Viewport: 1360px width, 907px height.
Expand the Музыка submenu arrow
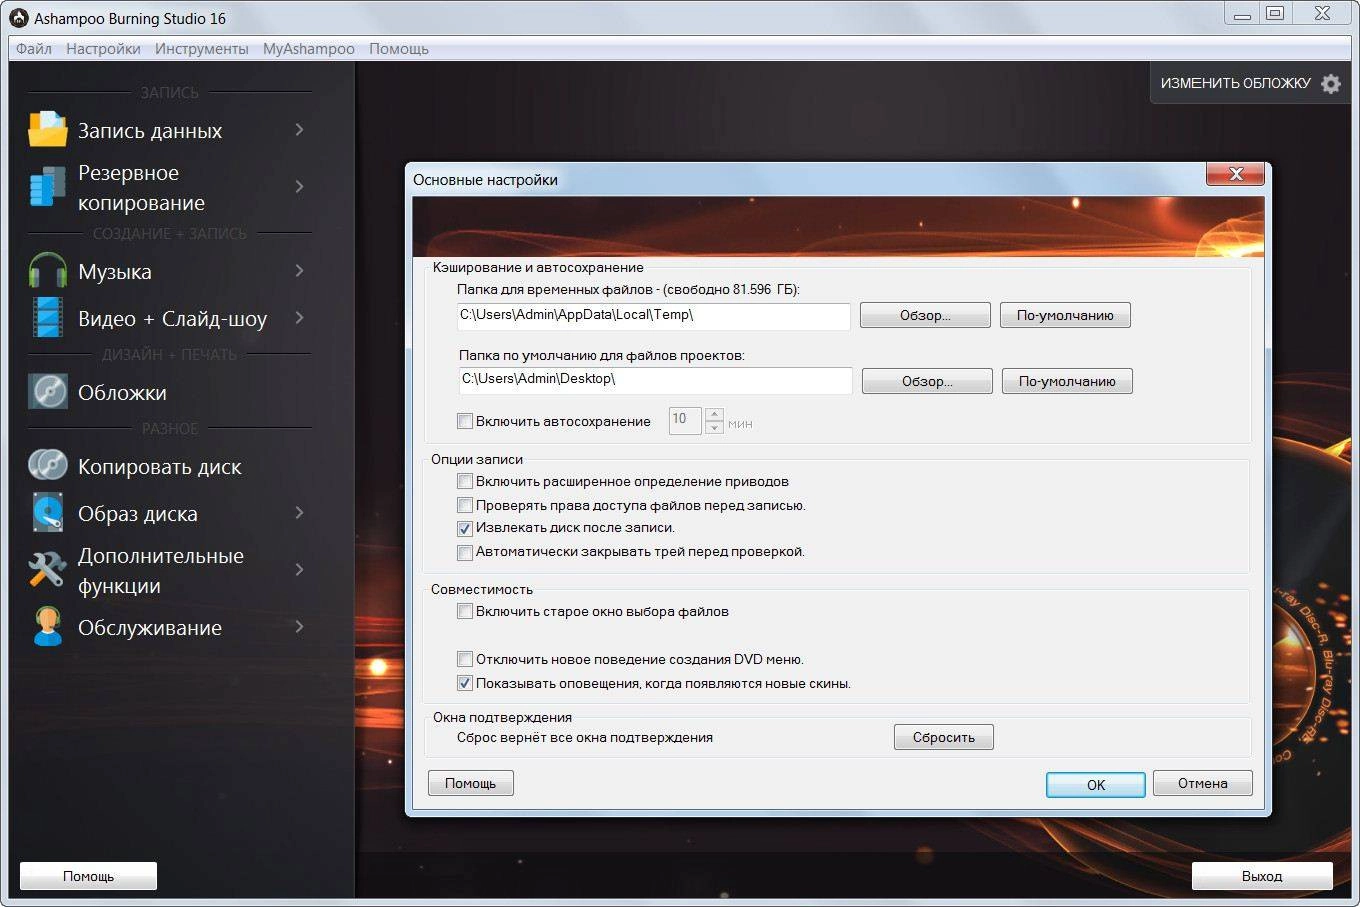299,271
